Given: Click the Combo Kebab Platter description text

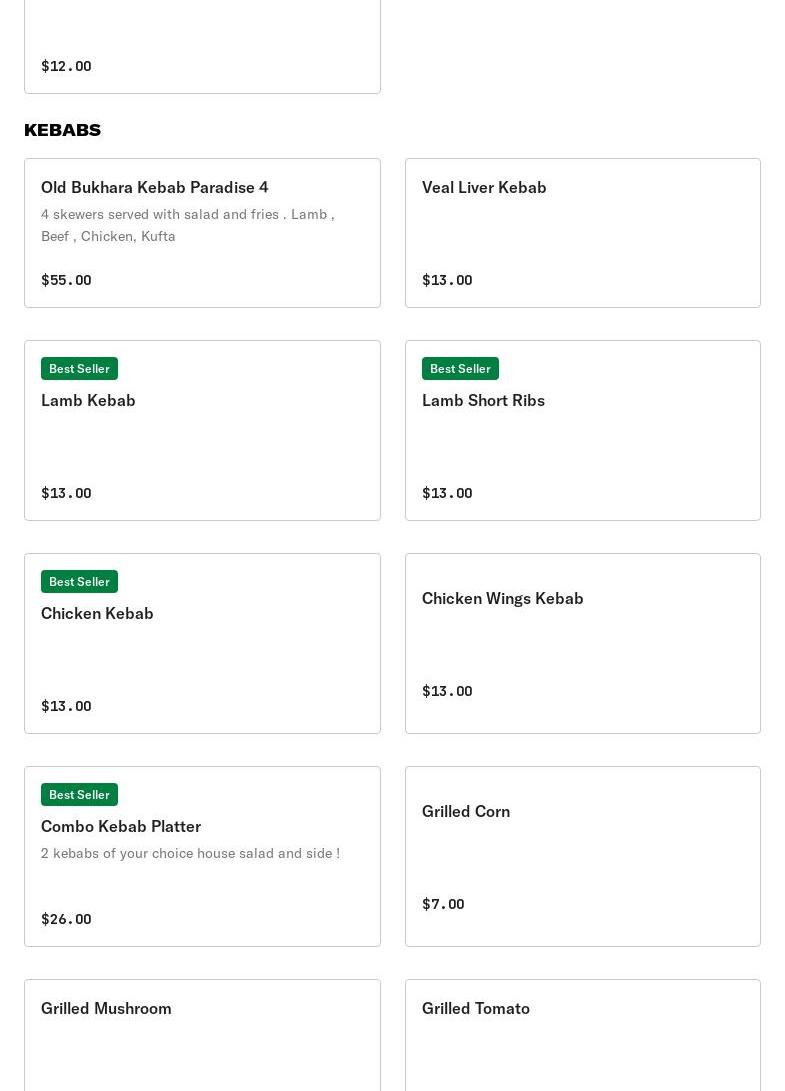Looking at the screenshot, I should point(190,853).
